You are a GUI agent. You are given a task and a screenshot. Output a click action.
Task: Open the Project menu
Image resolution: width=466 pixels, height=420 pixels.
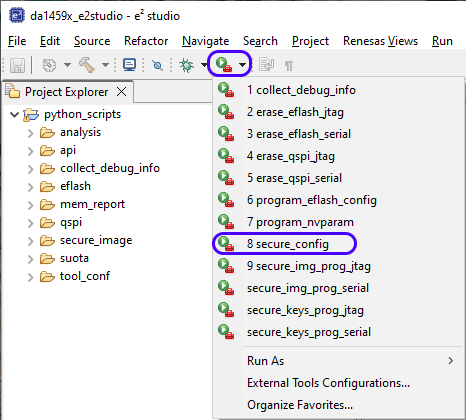[x=310, y=41]
